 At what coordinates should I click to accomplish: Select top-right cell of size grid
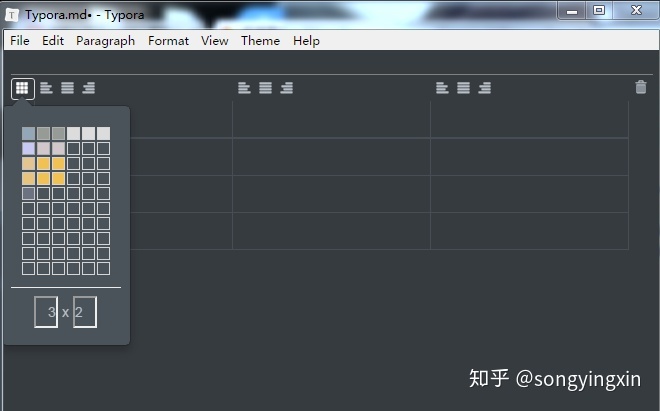[104, 133]
